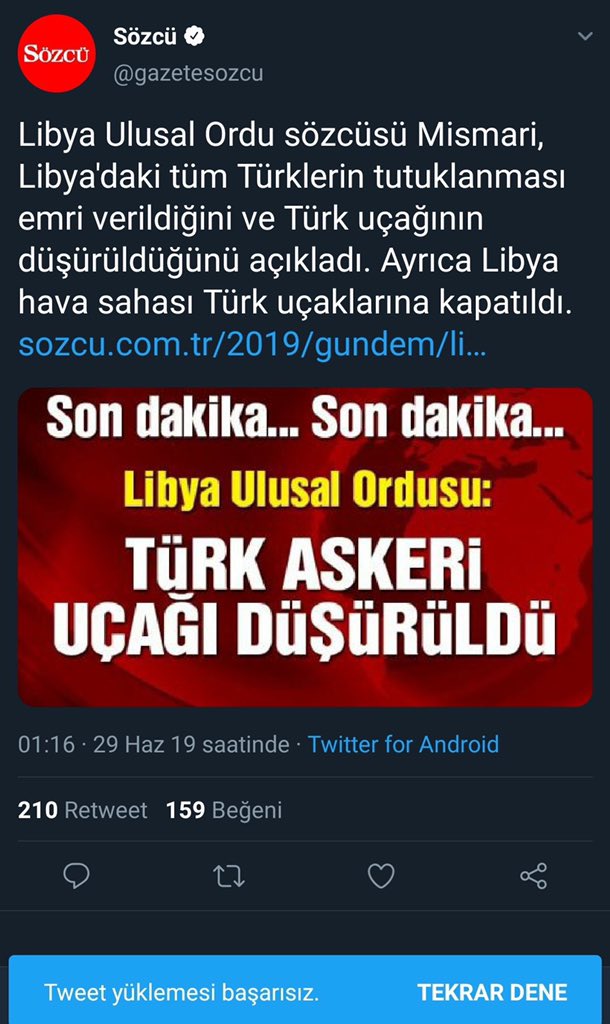The height and width of the screenshot is (1024, 610).
Task: View the 159 Beğeni likes list
Action: pyautogui.click(x=224, y=810)
